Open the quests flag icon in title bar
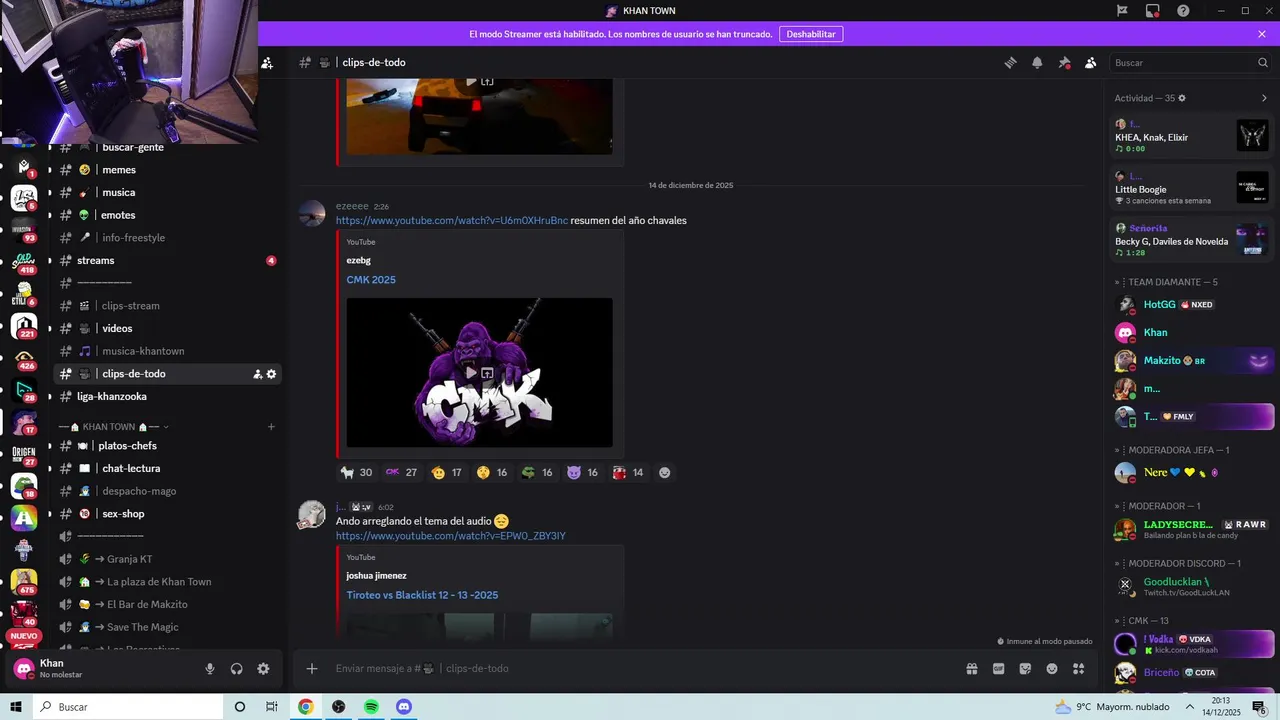The height and width of the screenshot is (720, 1280). point(1122,11)
